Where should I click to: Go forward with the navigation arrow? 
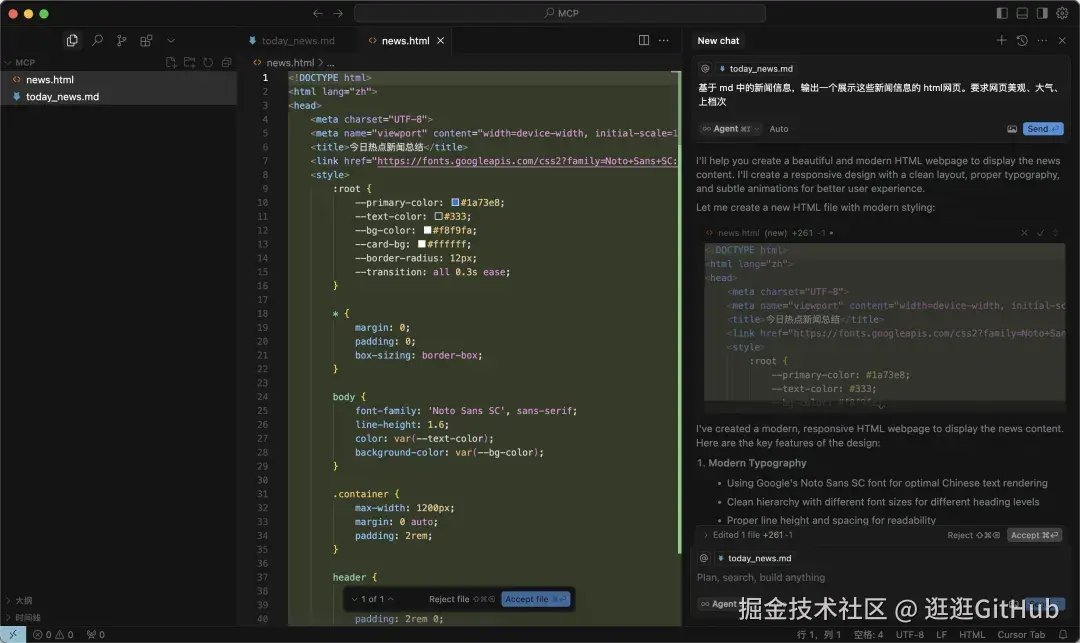[338, 13]
